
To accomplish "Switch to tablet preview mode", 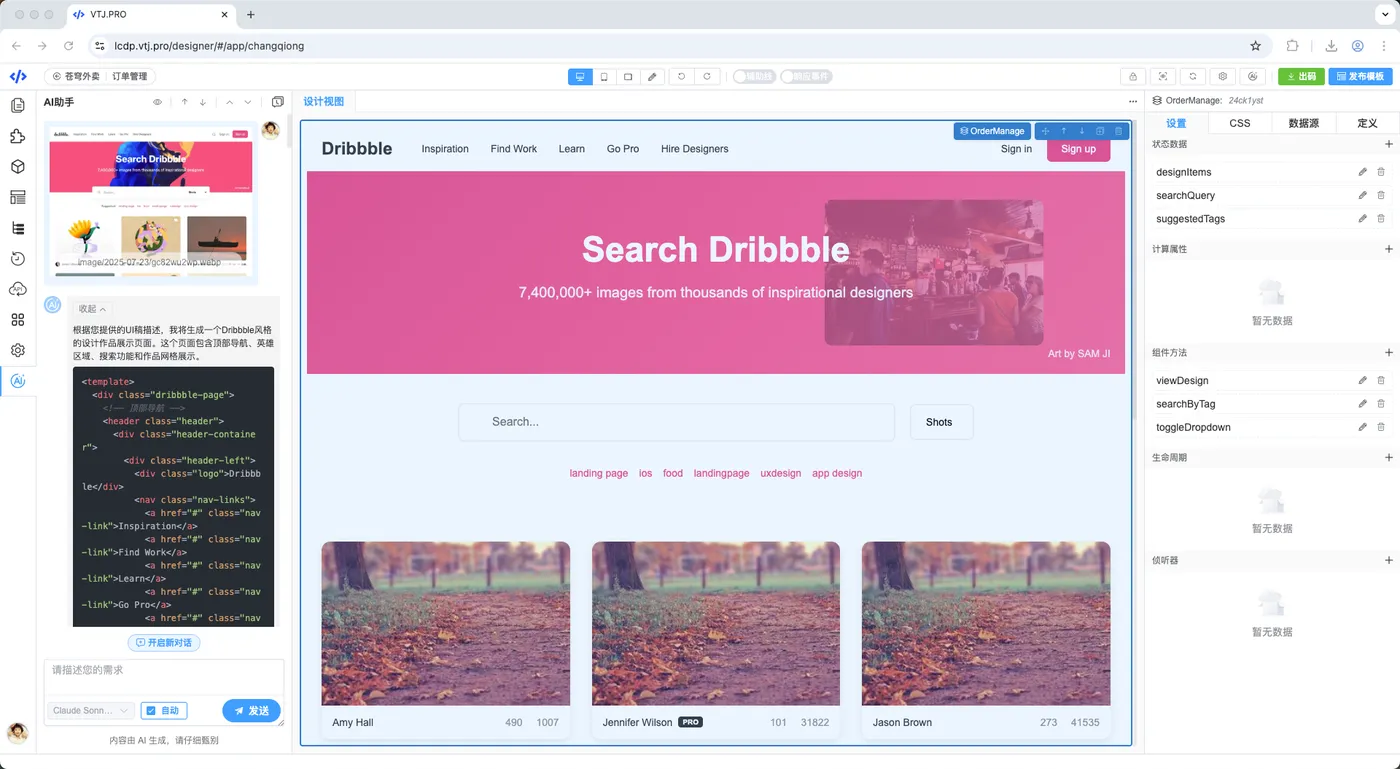I will [x=628, y=77].
